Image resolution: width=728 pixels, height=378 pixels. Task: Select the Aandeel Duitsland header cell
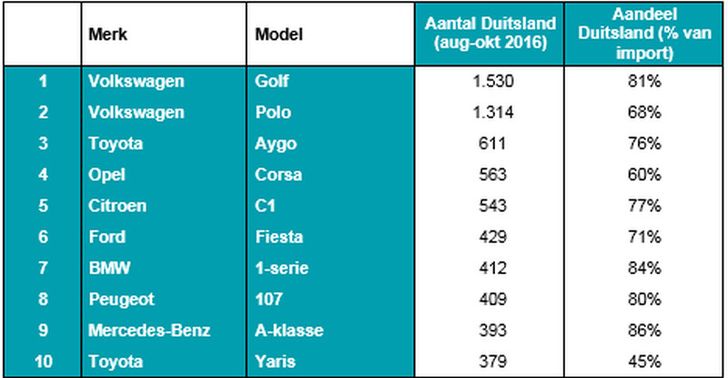(x=644, y=34)
